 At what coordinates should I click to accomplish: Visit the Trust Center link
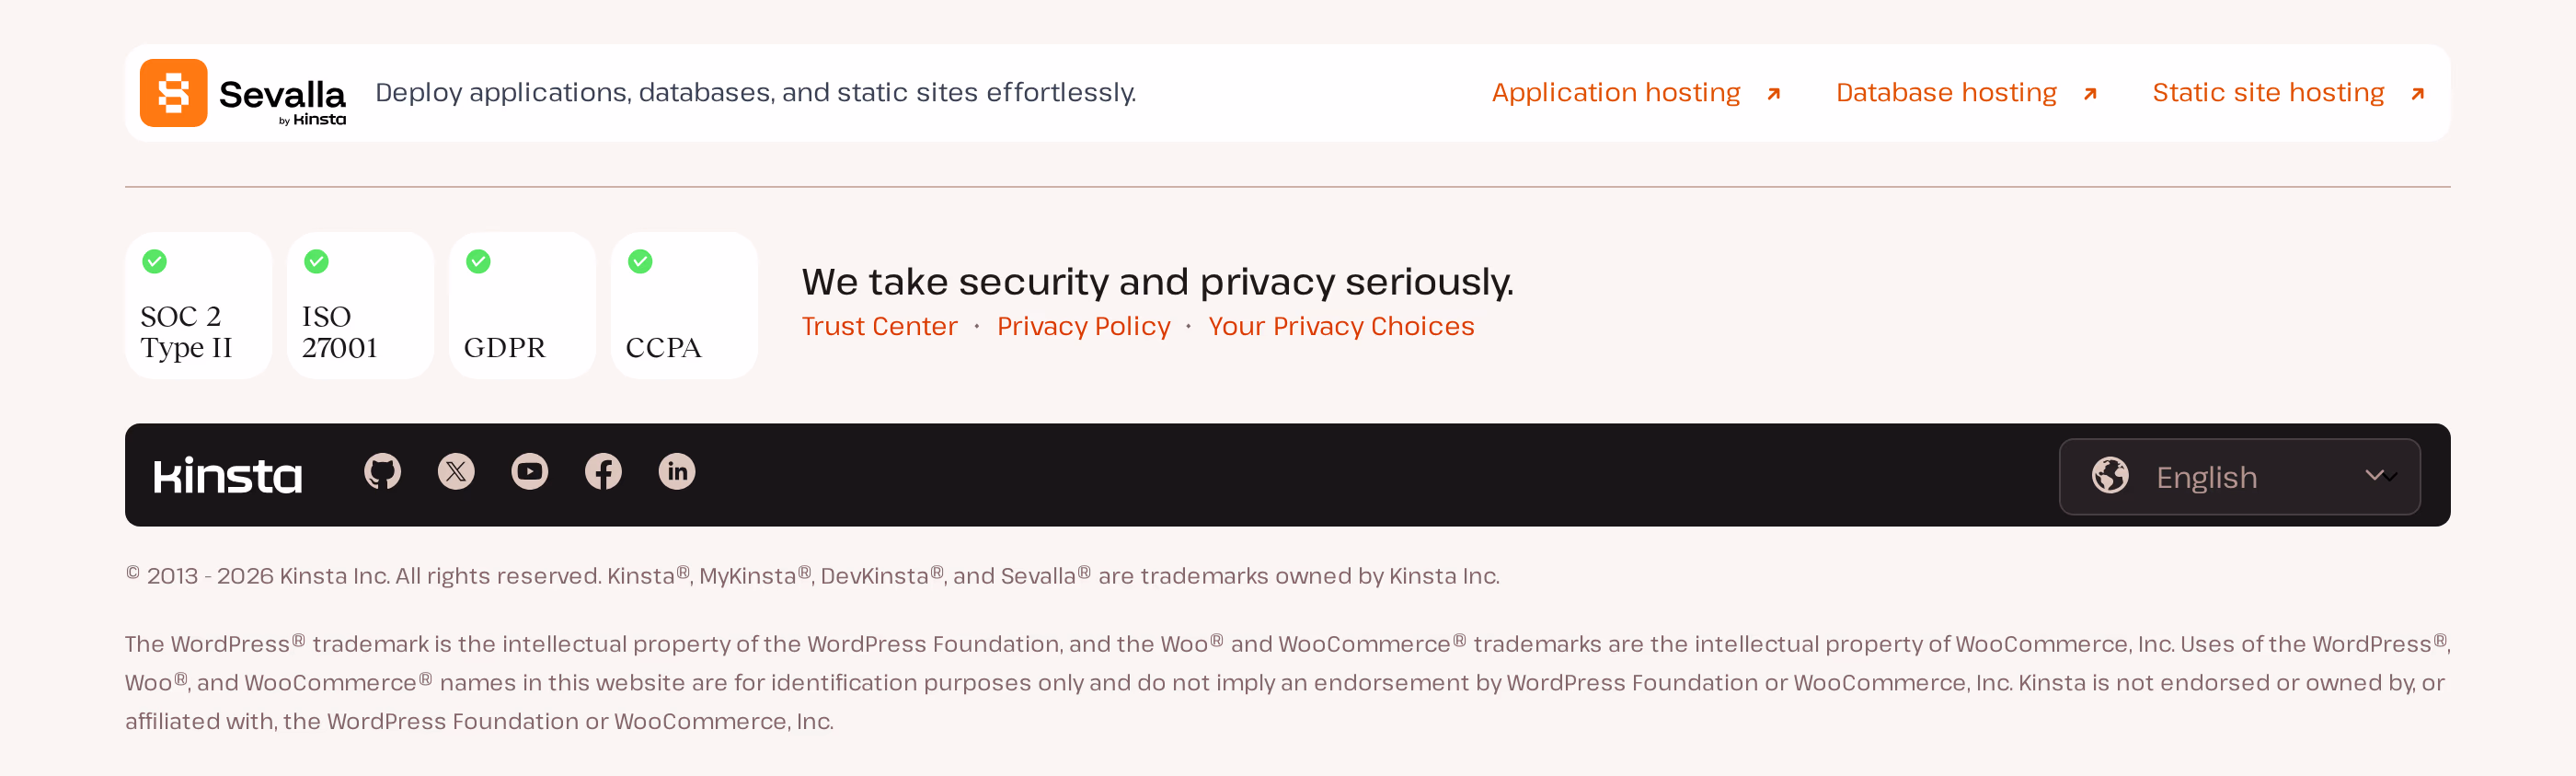coord(879,327)
